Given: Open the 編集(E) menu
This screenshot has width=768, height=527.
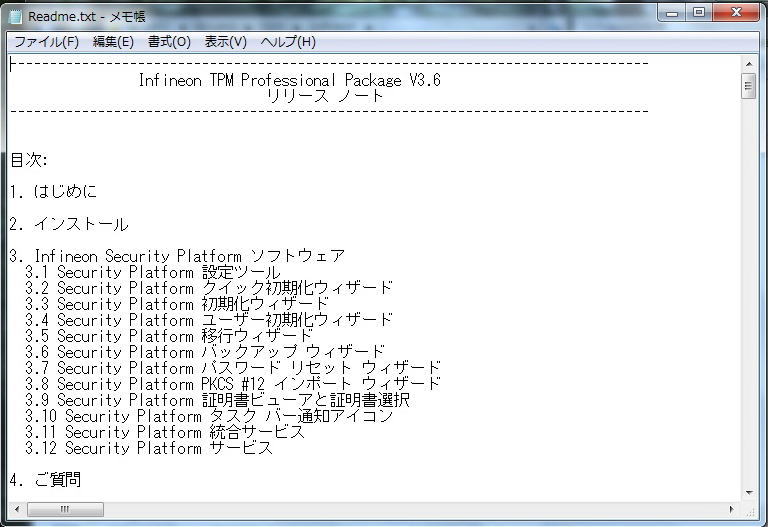Looking at the screenshot, I should [113, 42].
